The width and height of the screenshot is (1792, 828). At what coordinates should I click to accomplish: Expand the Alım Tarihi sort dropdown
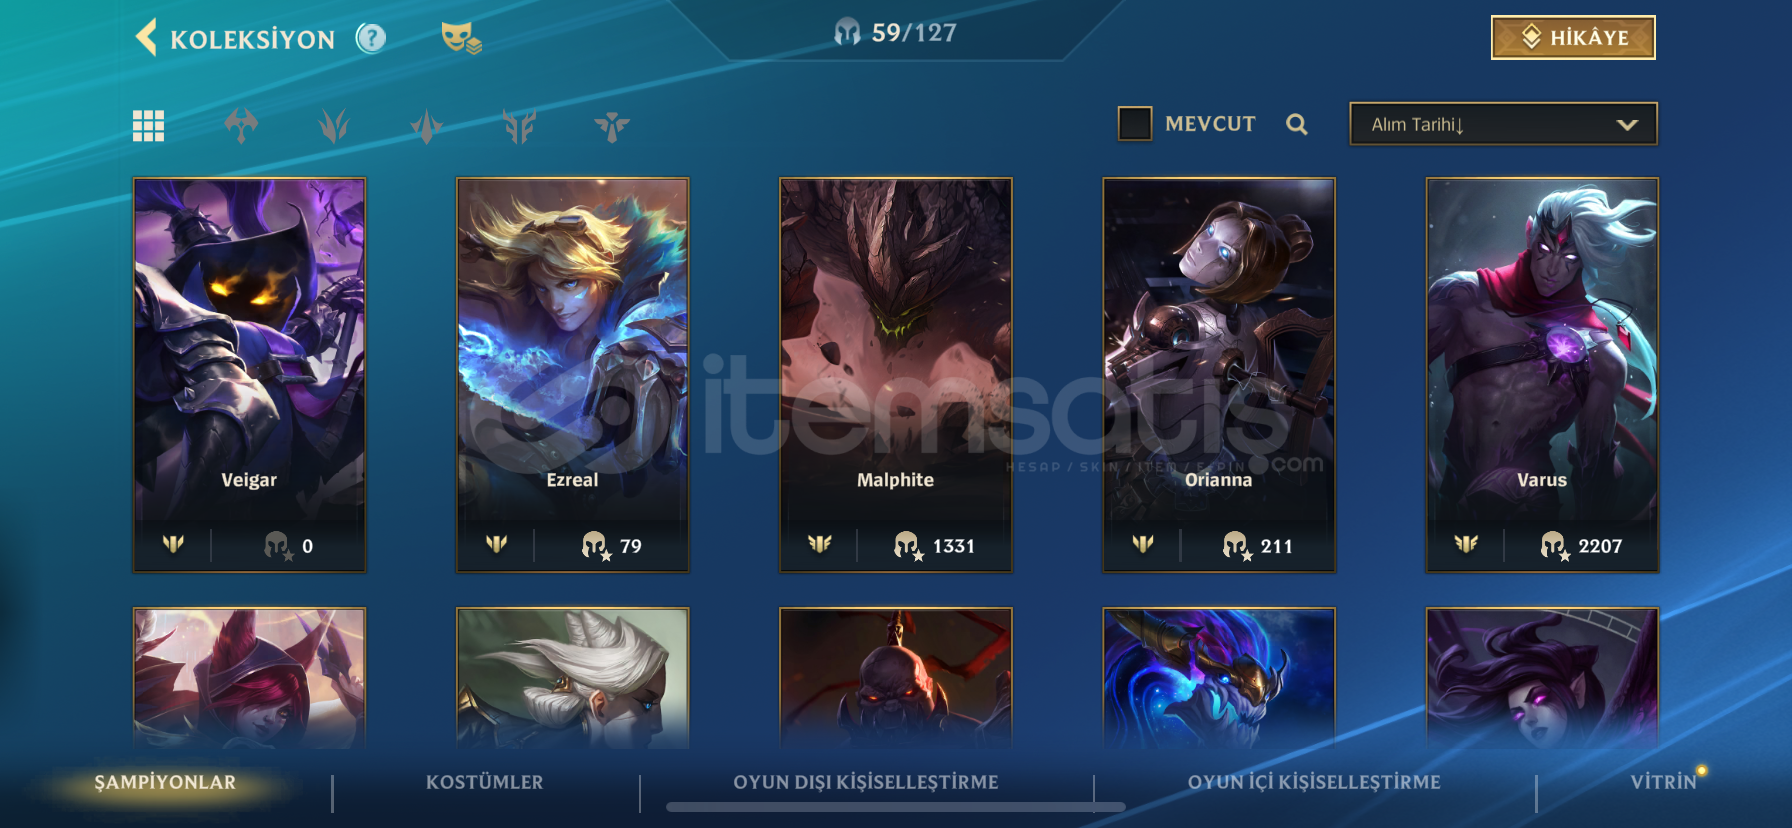click(x=1503, y=124)
